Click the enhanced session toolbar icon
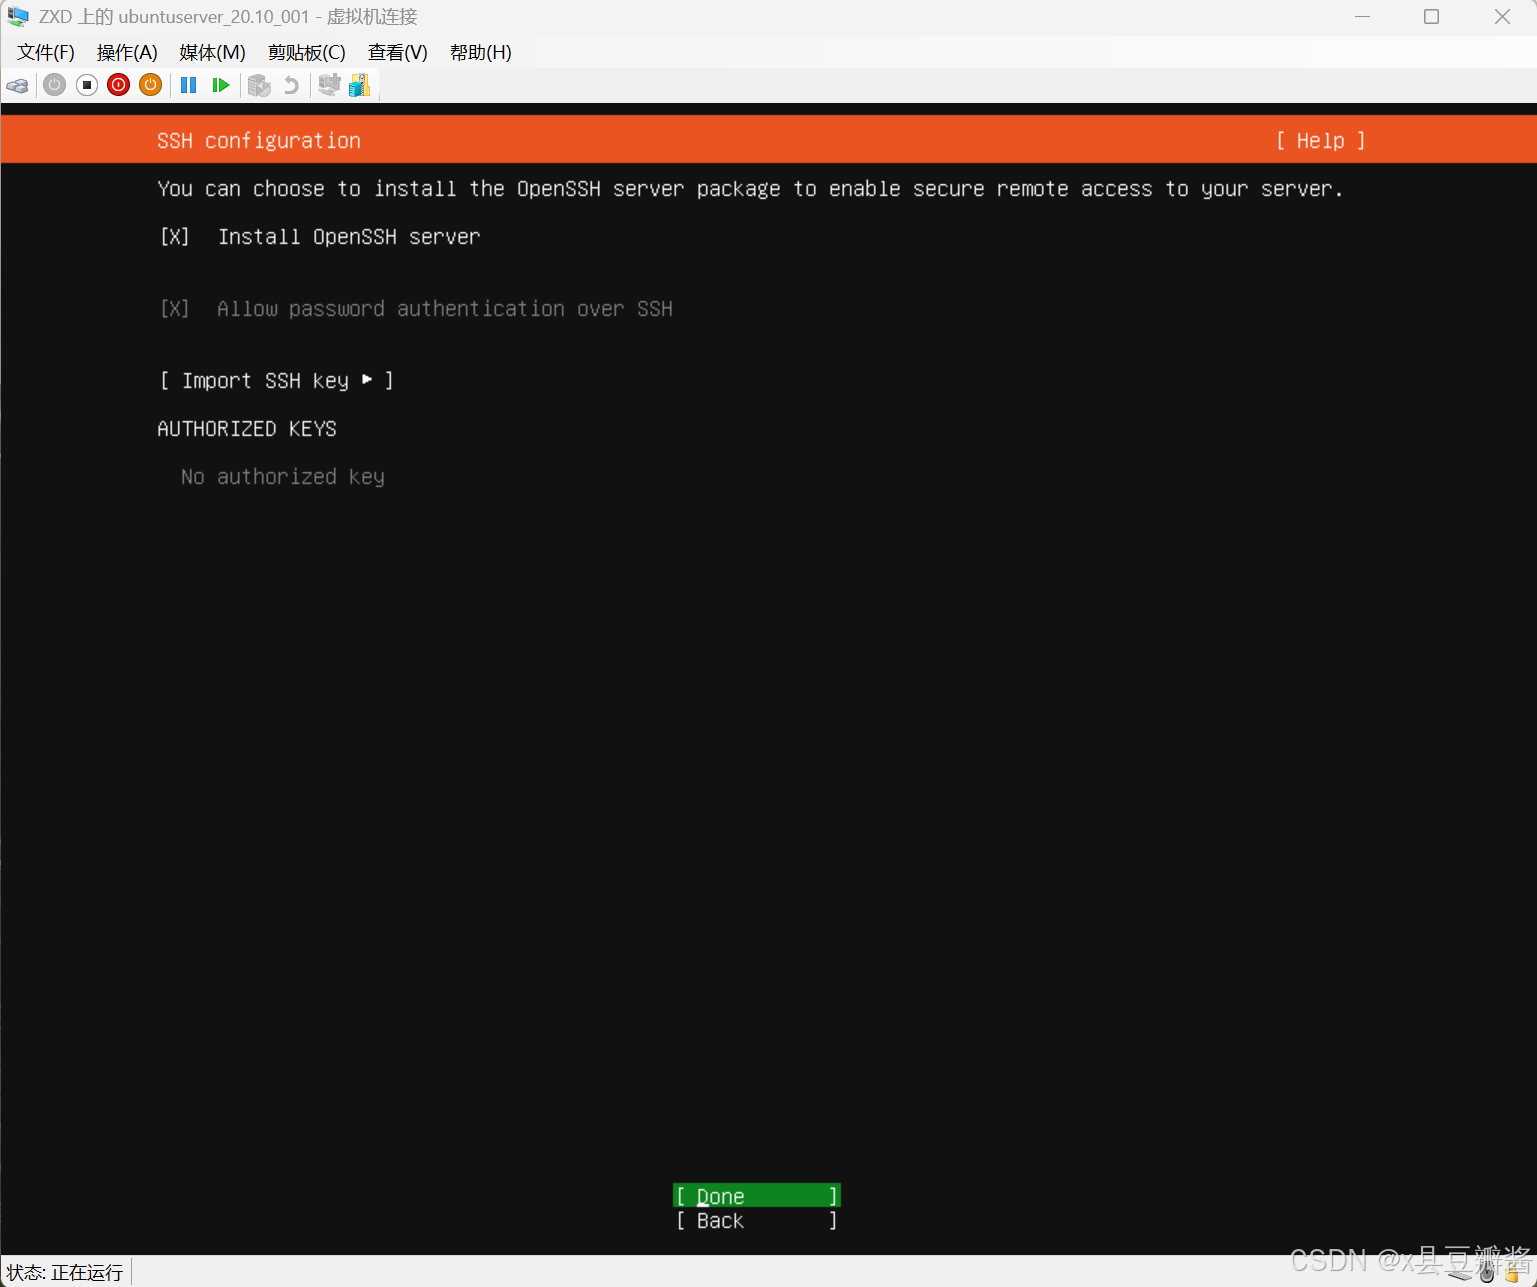 click(330, 85)
